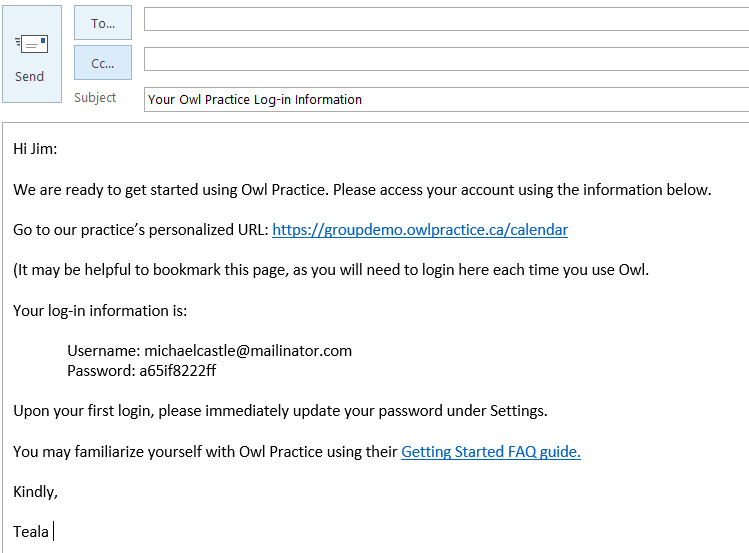Click the 'Teala' signature text
The width and height of the screenshot is (749, 553).
30,532
